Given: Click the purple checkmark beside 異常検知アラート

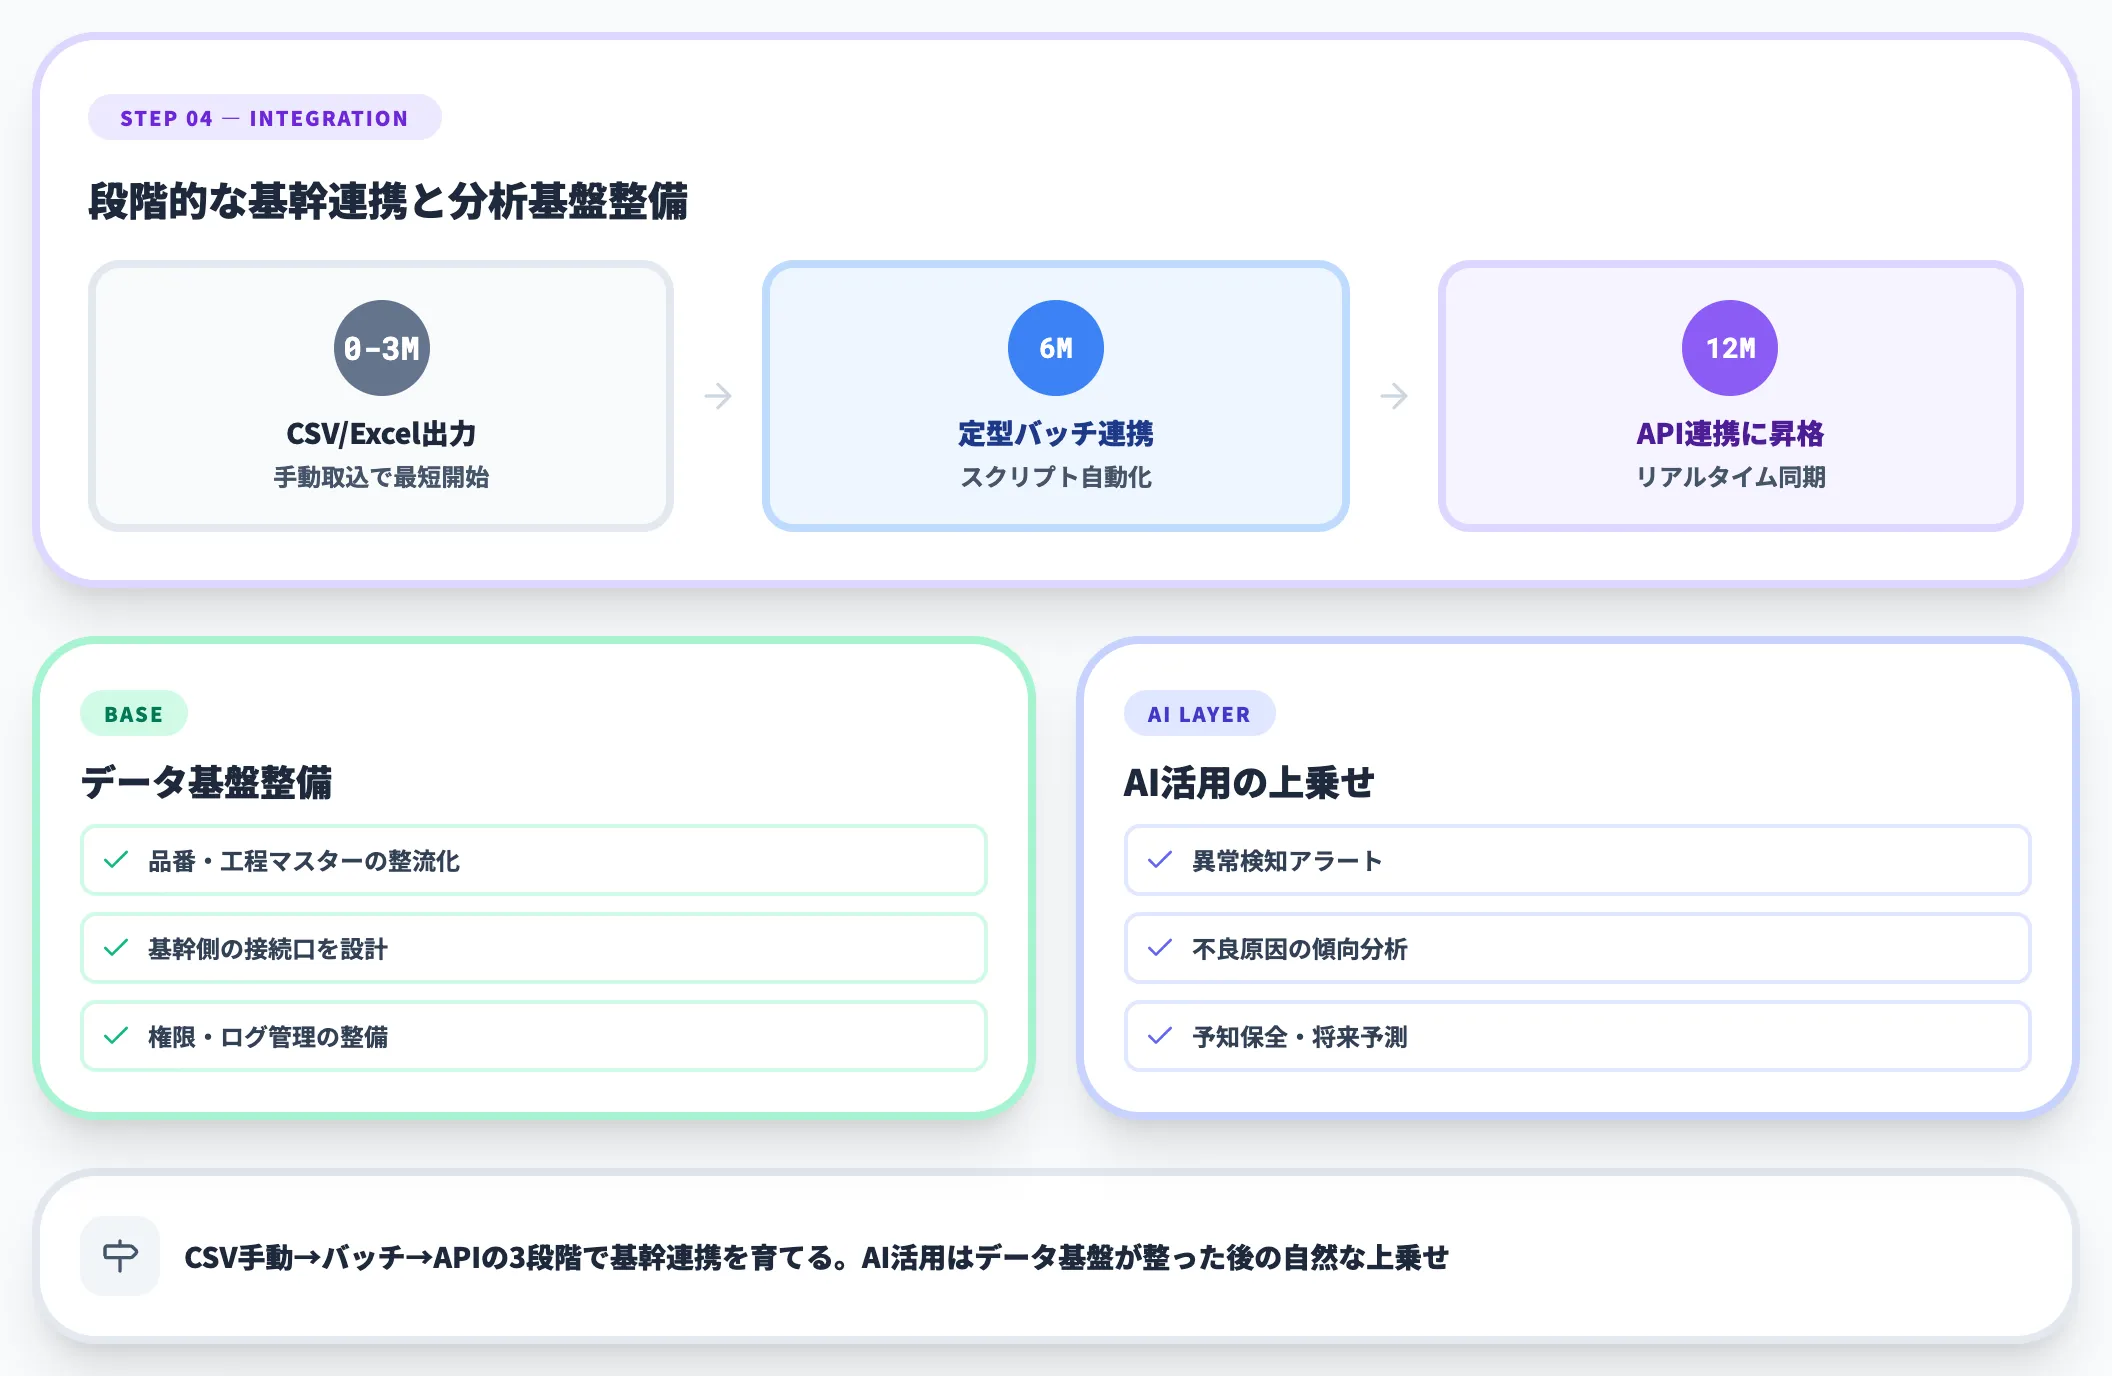Looking at the screenshot, I should point(1160,860).
